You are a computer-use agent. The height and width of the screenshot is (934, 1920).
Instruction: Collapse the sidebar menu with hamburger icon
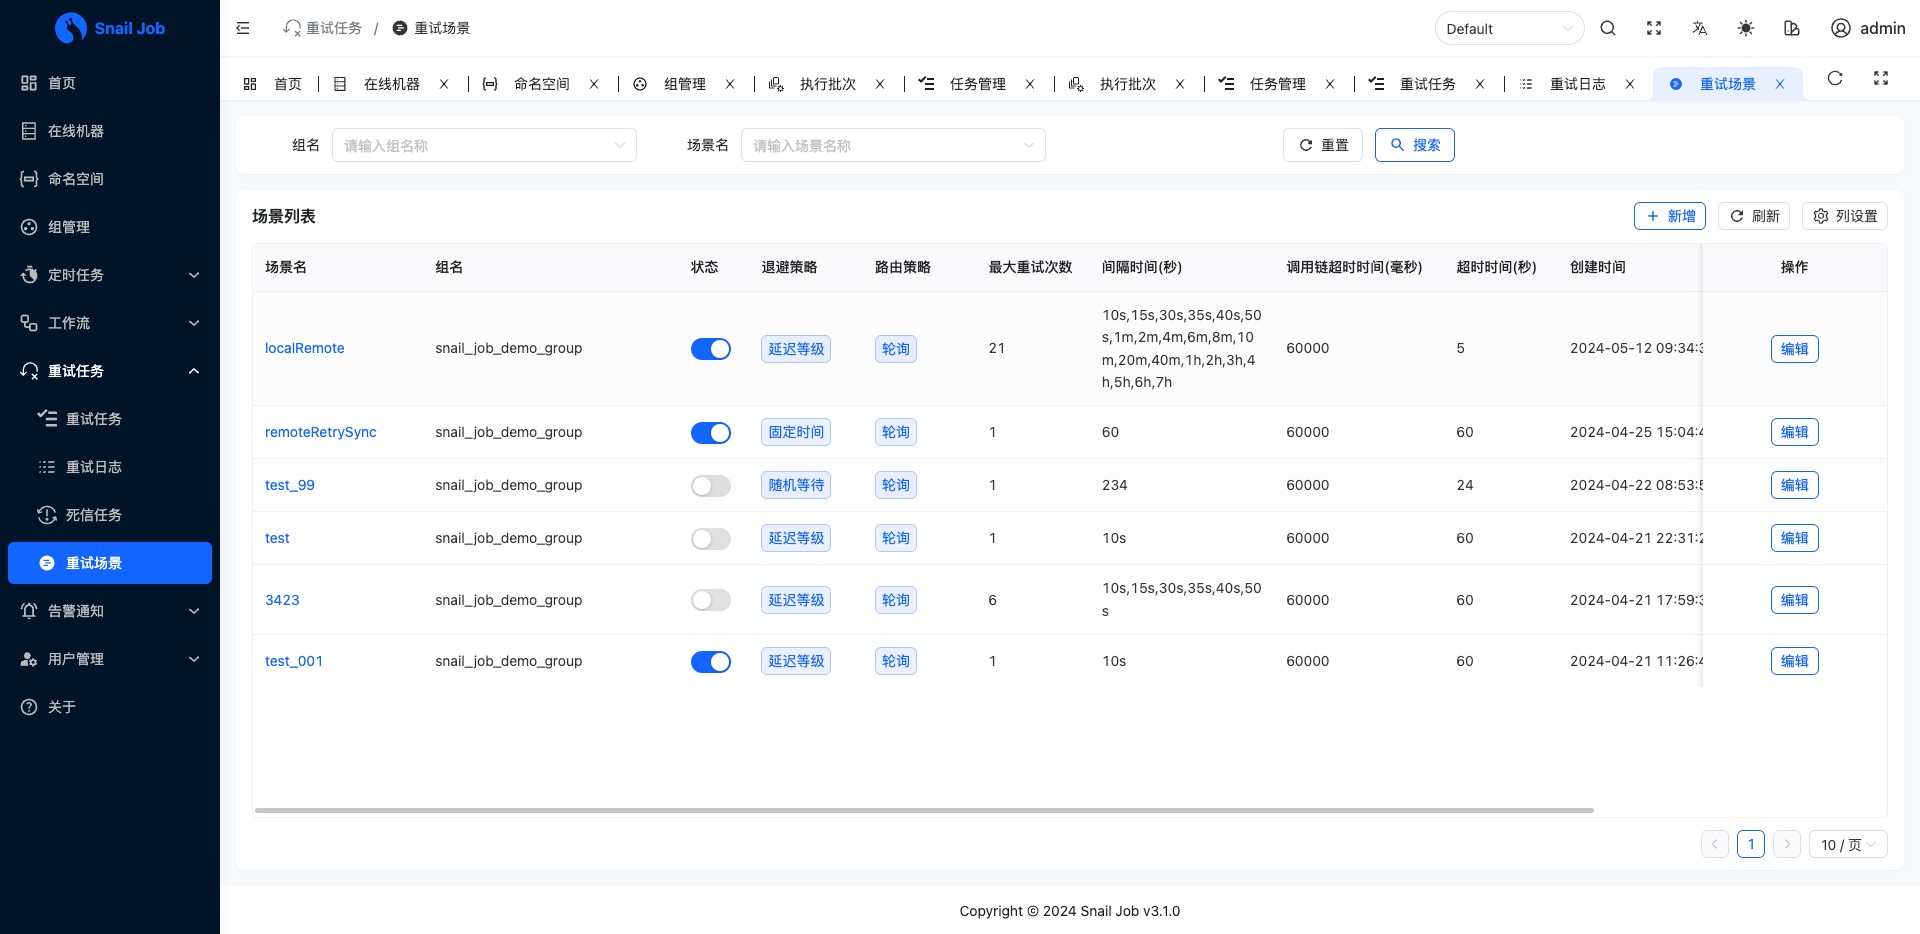click(243, 28)
